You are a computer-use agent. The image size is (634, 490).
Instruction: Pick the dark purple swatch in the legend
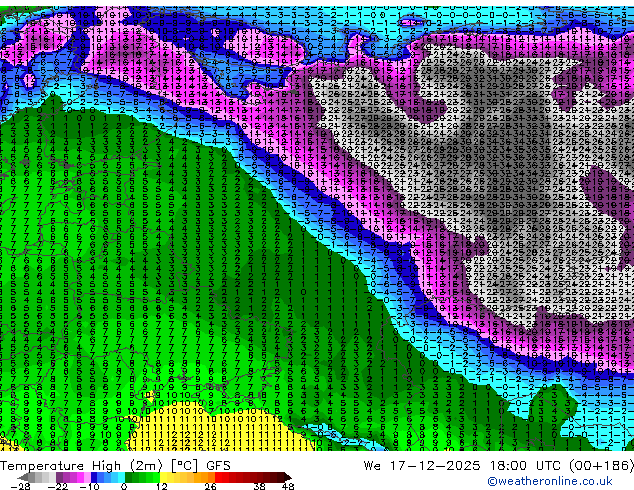(59, 477)
